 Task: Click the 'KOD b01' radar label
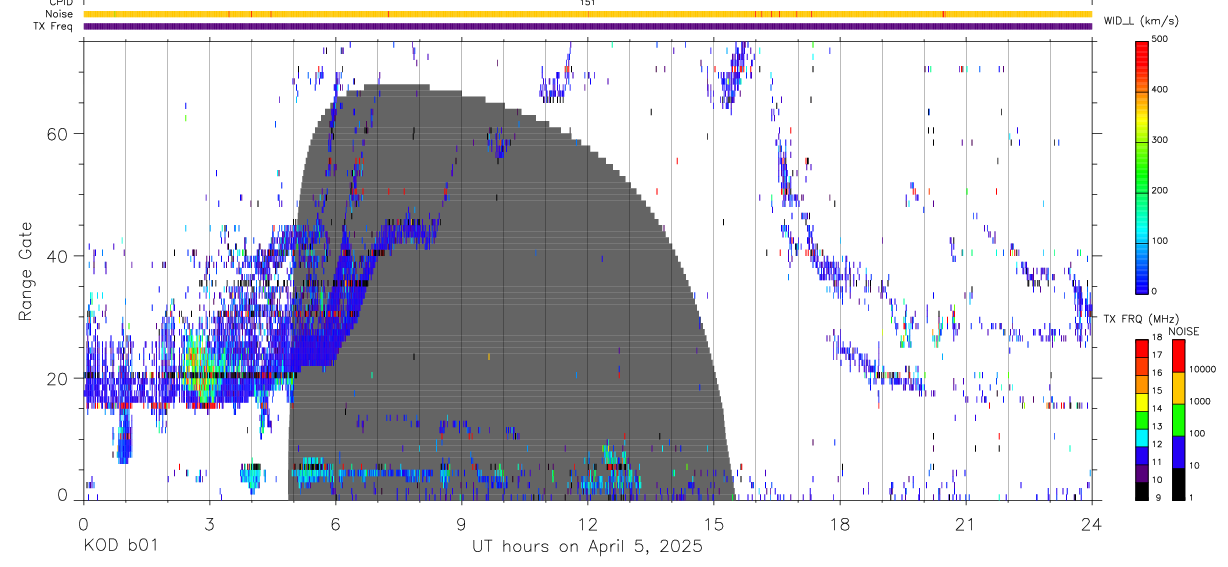coord(119,547)
